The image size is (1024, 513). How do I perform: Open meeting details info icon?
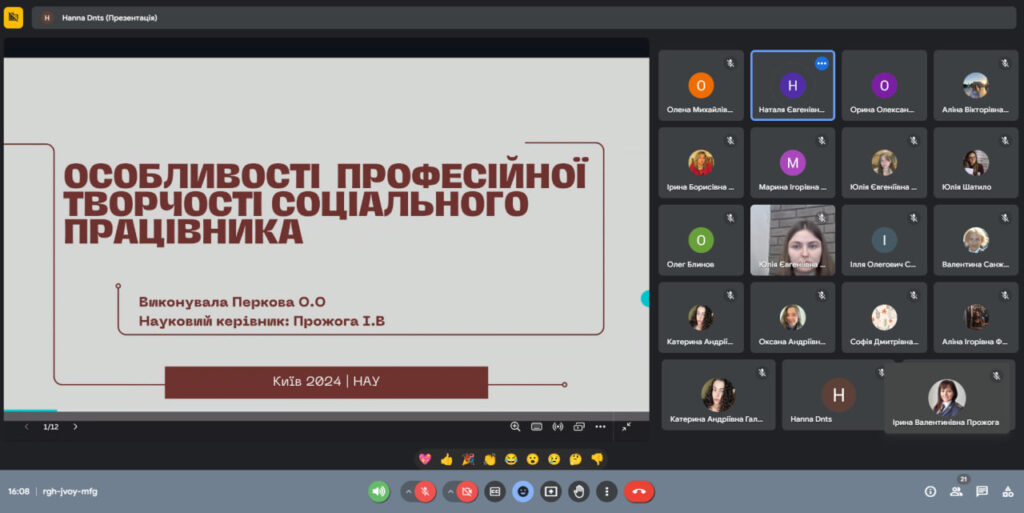[930, 491]
